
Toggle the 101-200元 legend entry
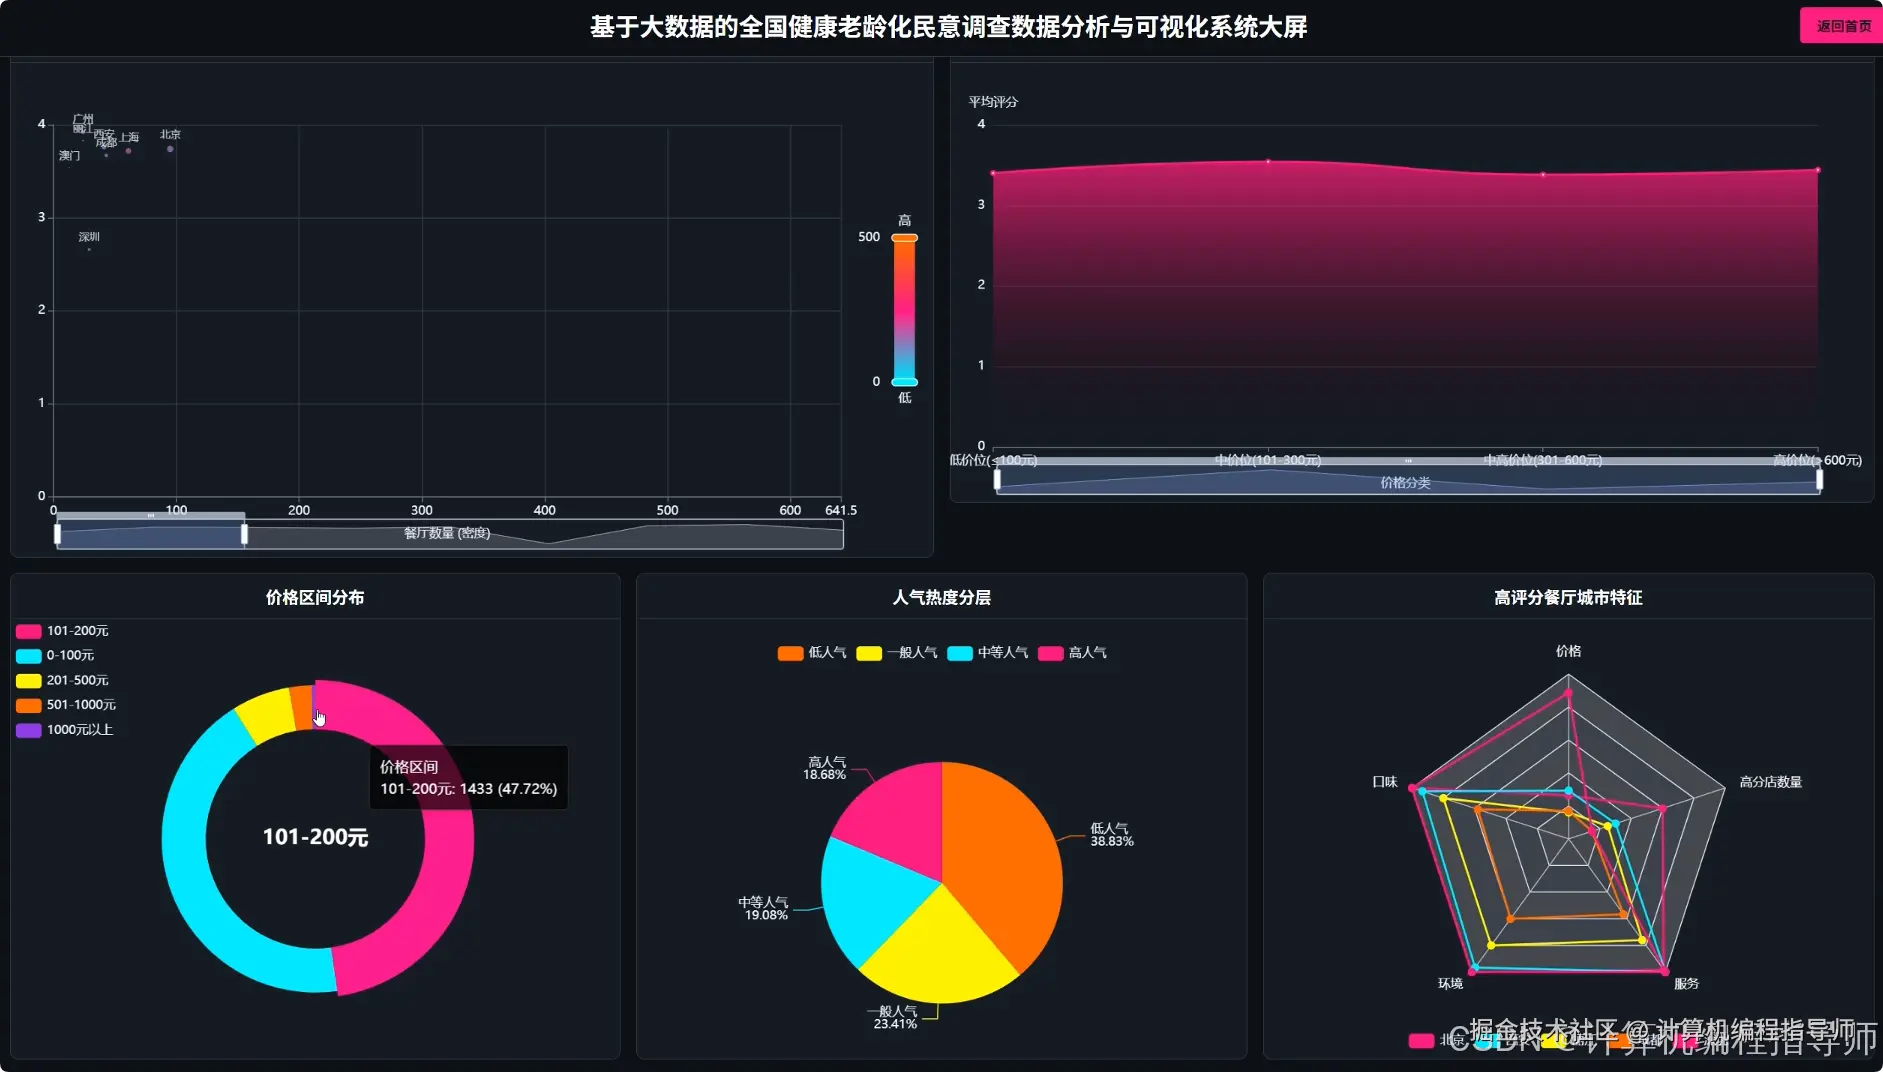click(62, 631)
